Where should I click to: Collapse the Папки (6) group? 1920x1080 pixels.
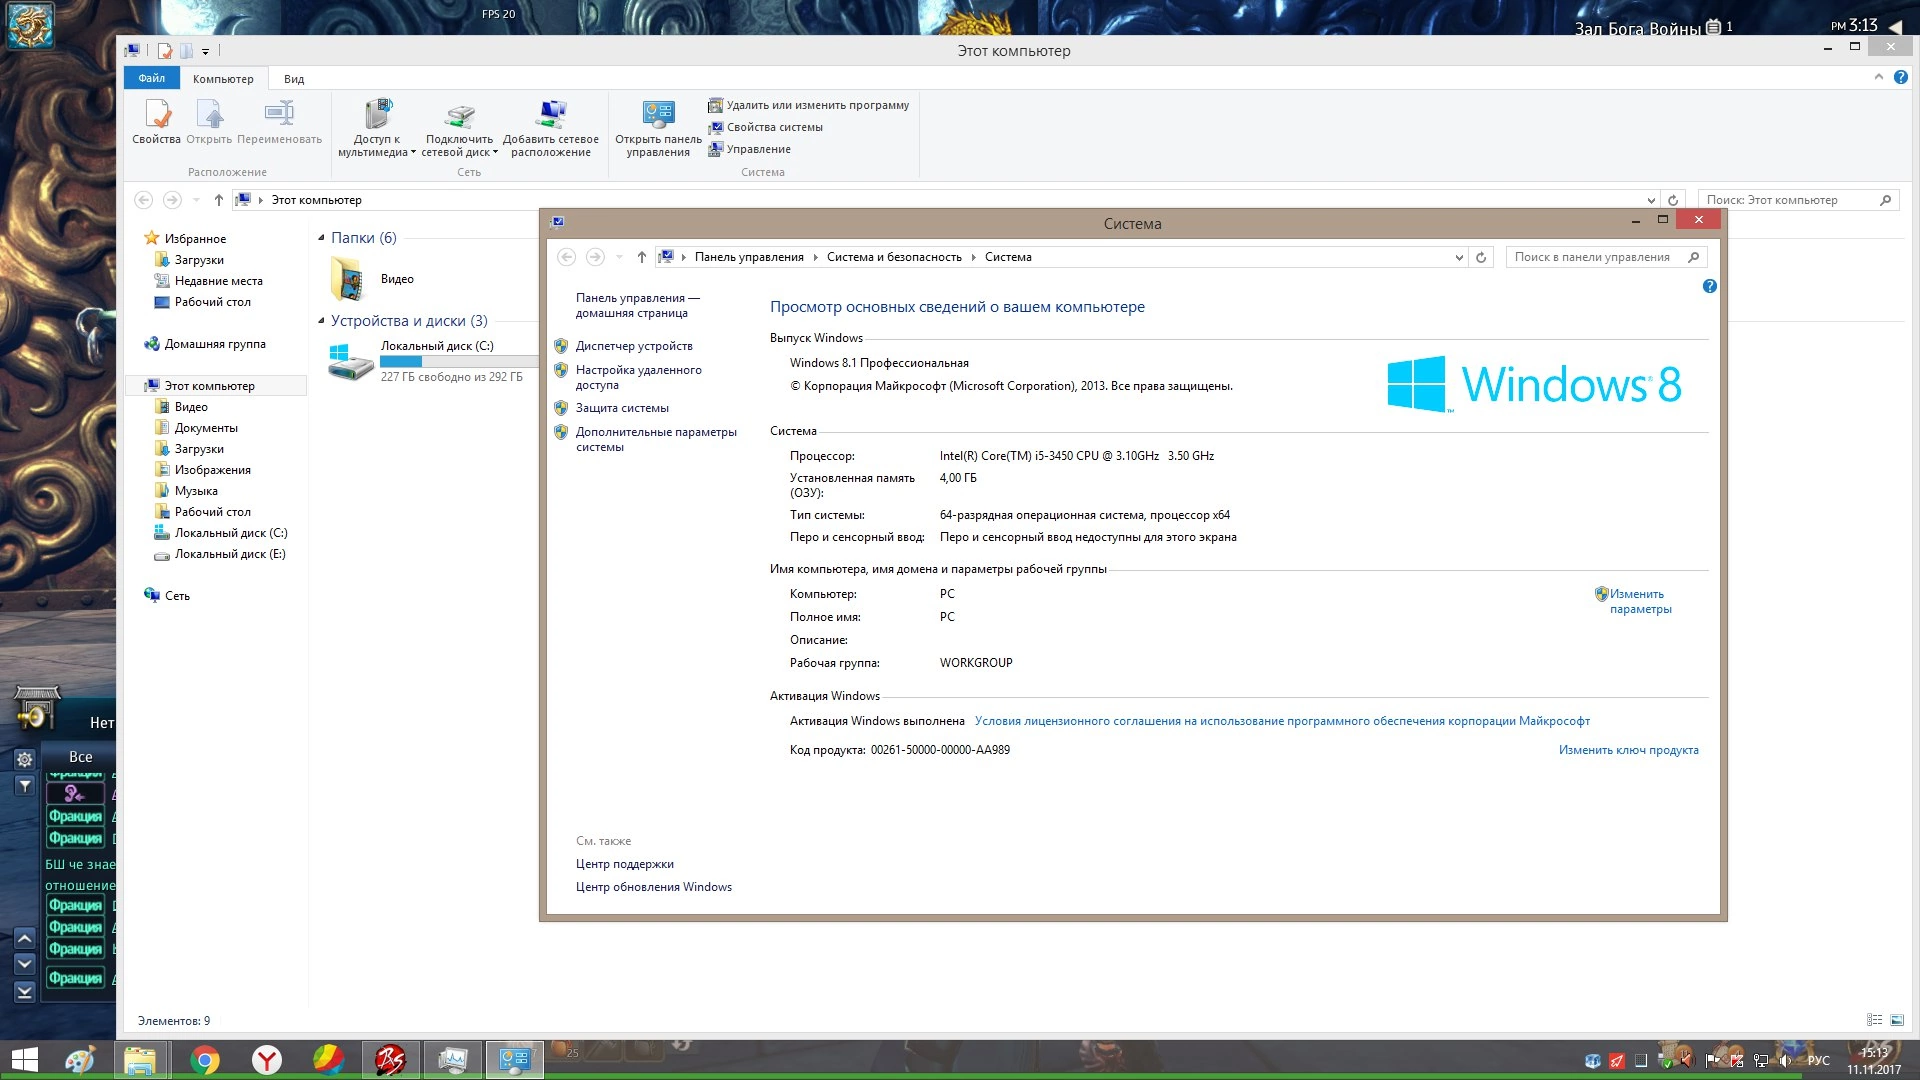tap(321, 238)
